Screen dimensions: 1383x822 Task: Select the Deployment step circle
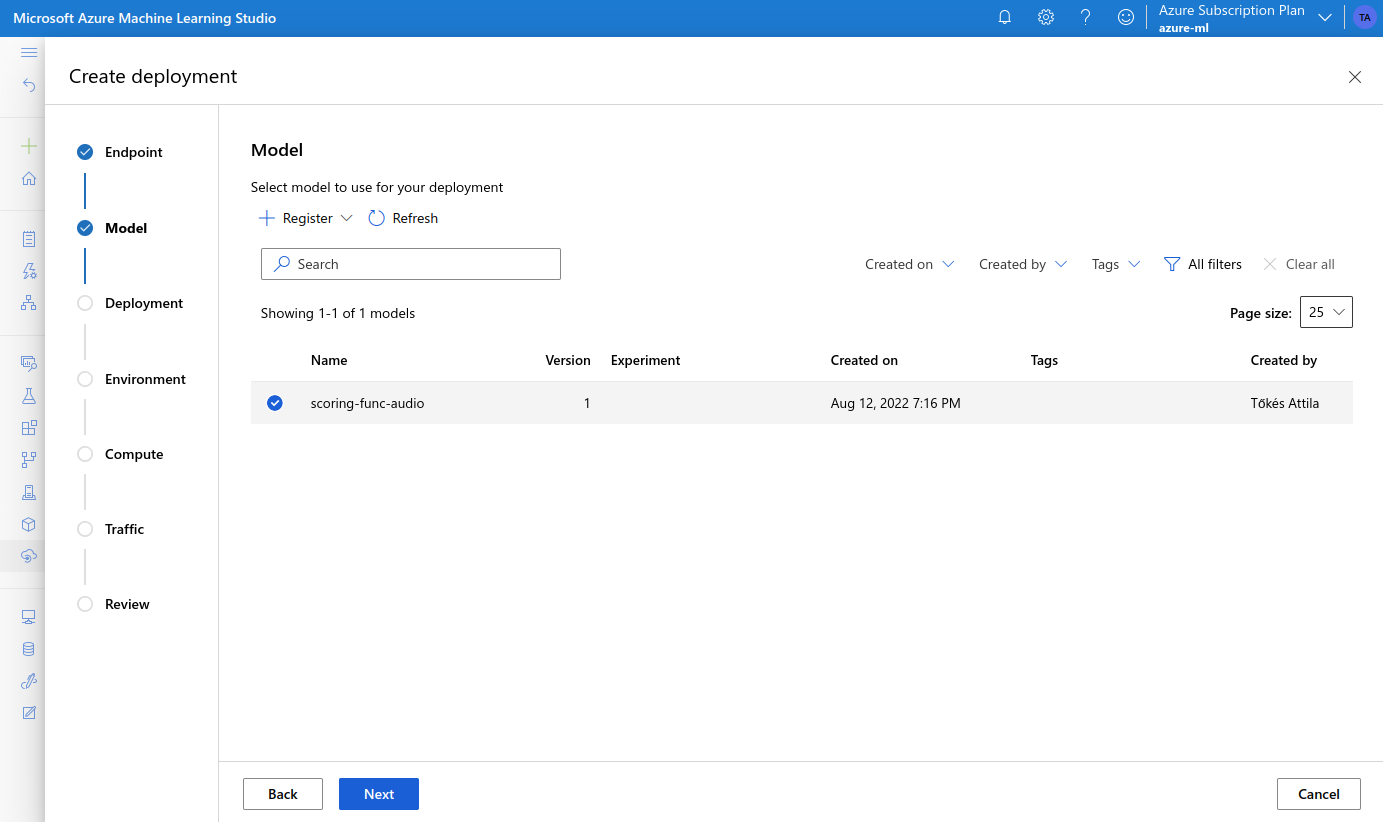[85, 303]
